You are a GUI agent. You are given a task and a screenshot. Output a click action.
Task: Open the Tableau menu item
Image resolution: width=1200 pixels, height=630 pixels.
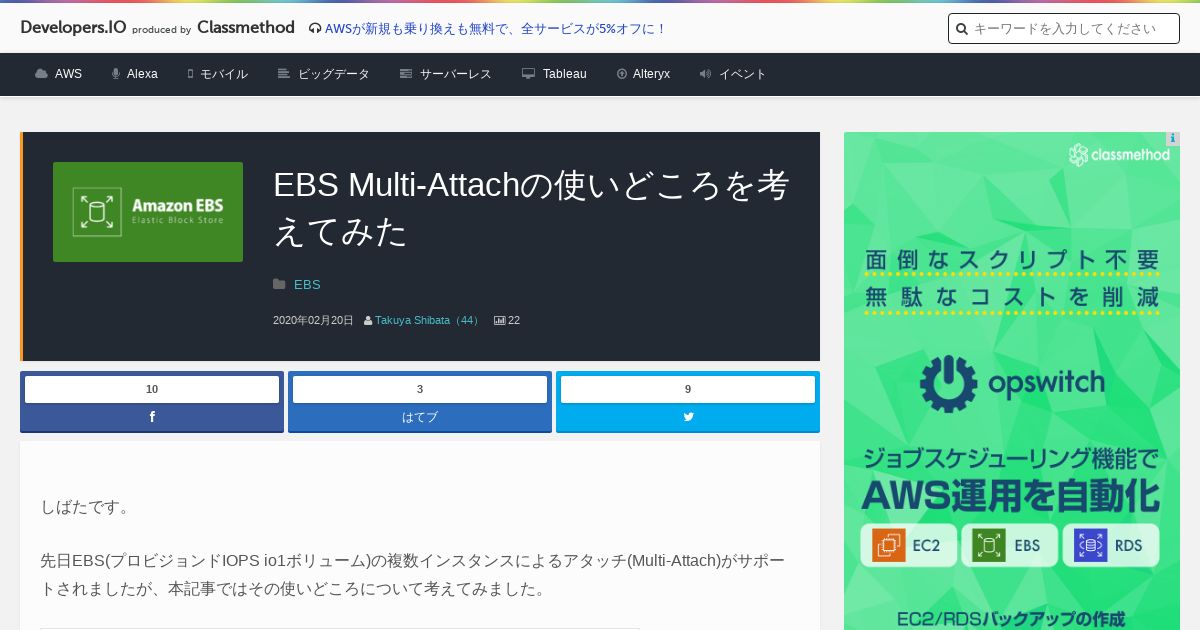tap(565, 74)
